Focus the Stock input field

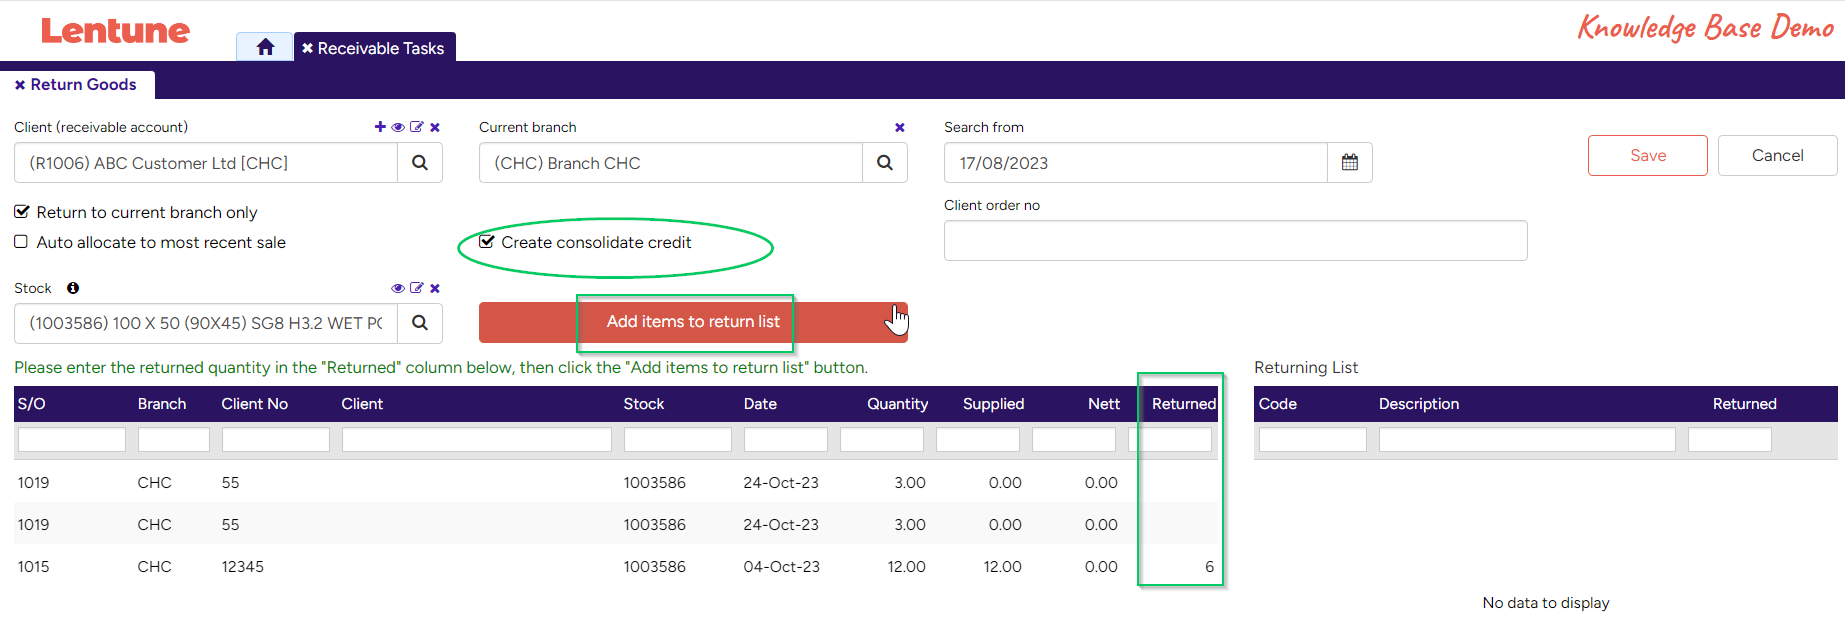tap(206, 322)
